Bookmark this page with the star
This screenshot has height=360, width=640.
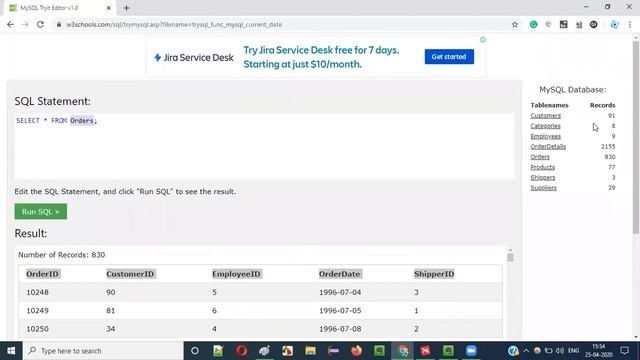(515, 24)
